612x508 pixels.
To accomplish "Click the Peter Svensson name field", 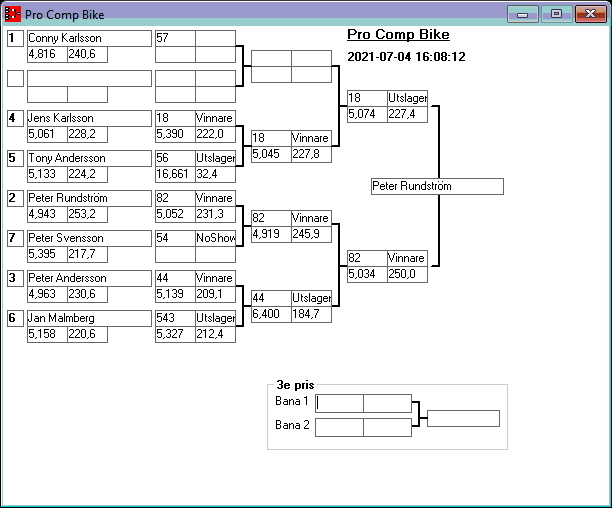I will click(x=88, y=238).
